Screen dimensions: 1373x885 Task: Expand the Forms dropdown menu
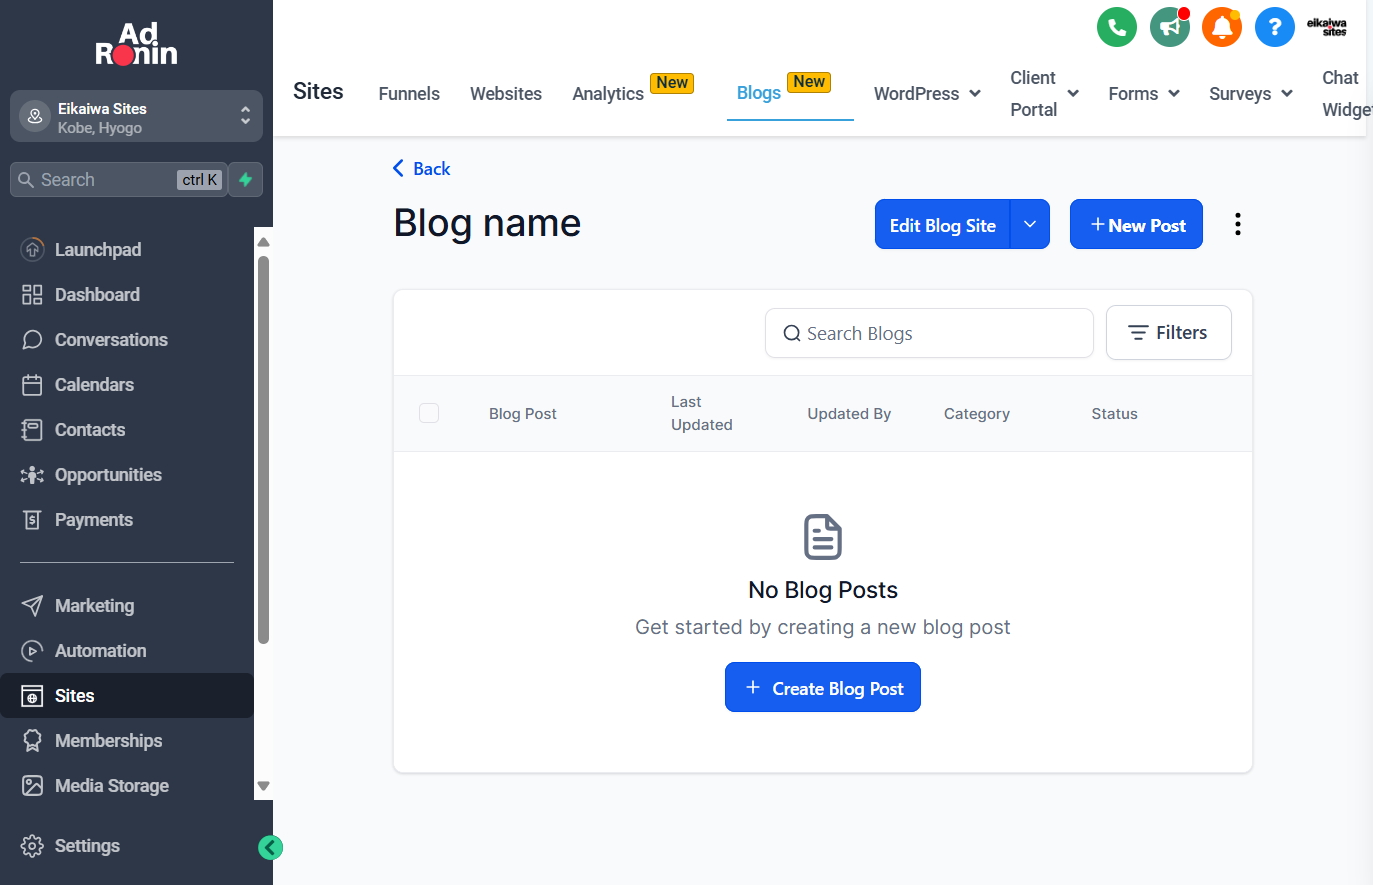[1174, 94]
